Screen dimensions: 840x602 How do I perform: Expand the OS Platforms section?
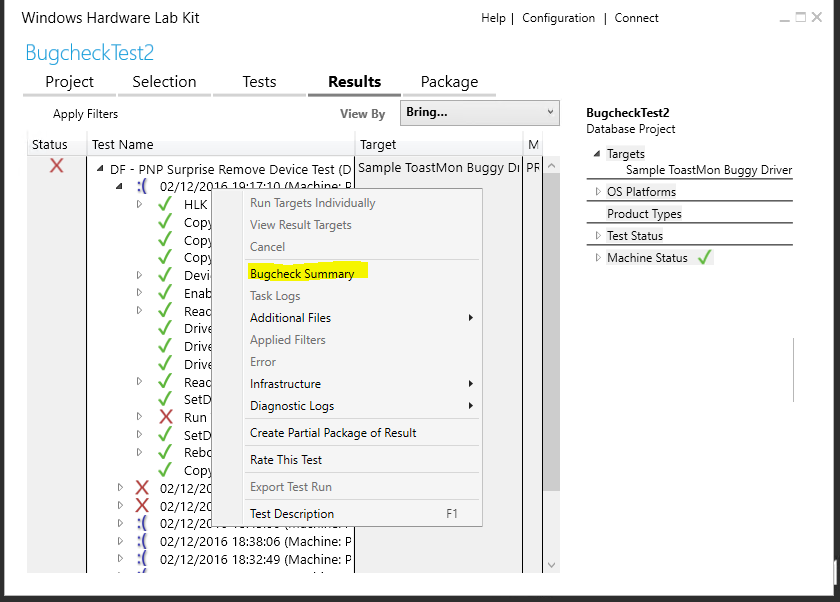[598, 191]
